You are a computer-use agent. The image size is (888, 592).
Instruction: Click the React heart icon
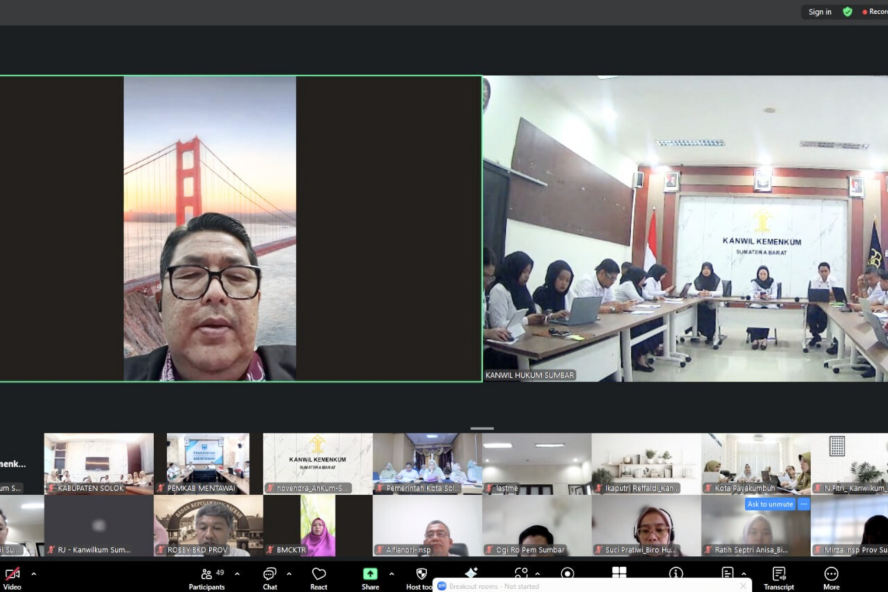[x=318, y=575]
